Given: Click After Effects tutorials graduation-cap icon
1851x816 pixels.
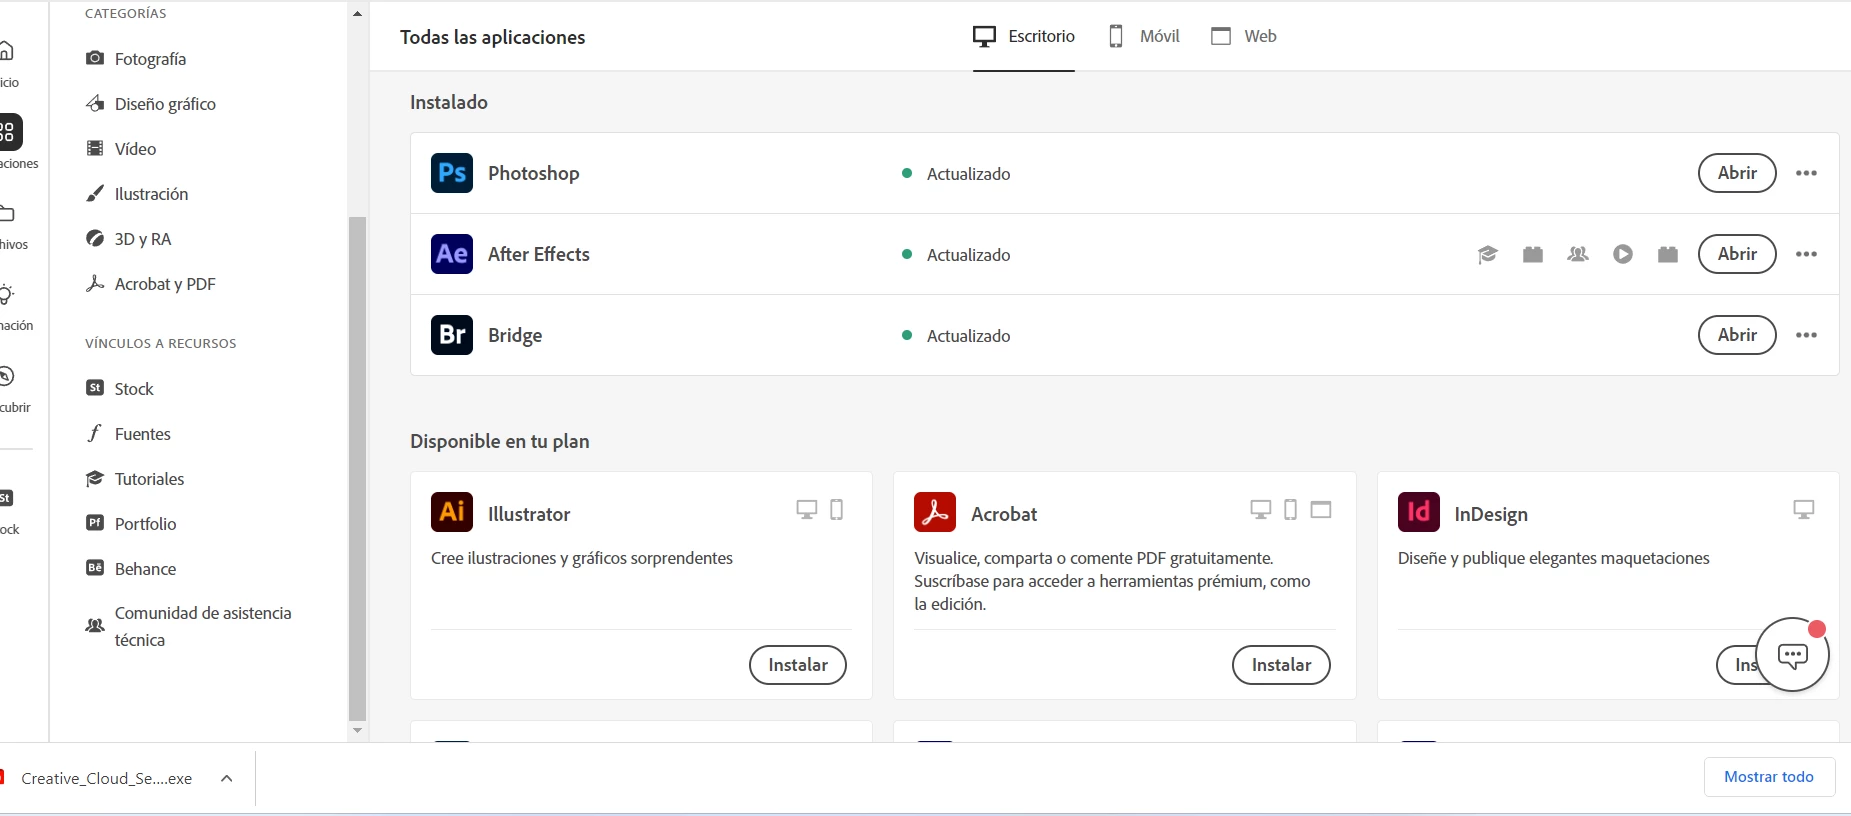Looking at the screenshot, I should pos(1487,255).
